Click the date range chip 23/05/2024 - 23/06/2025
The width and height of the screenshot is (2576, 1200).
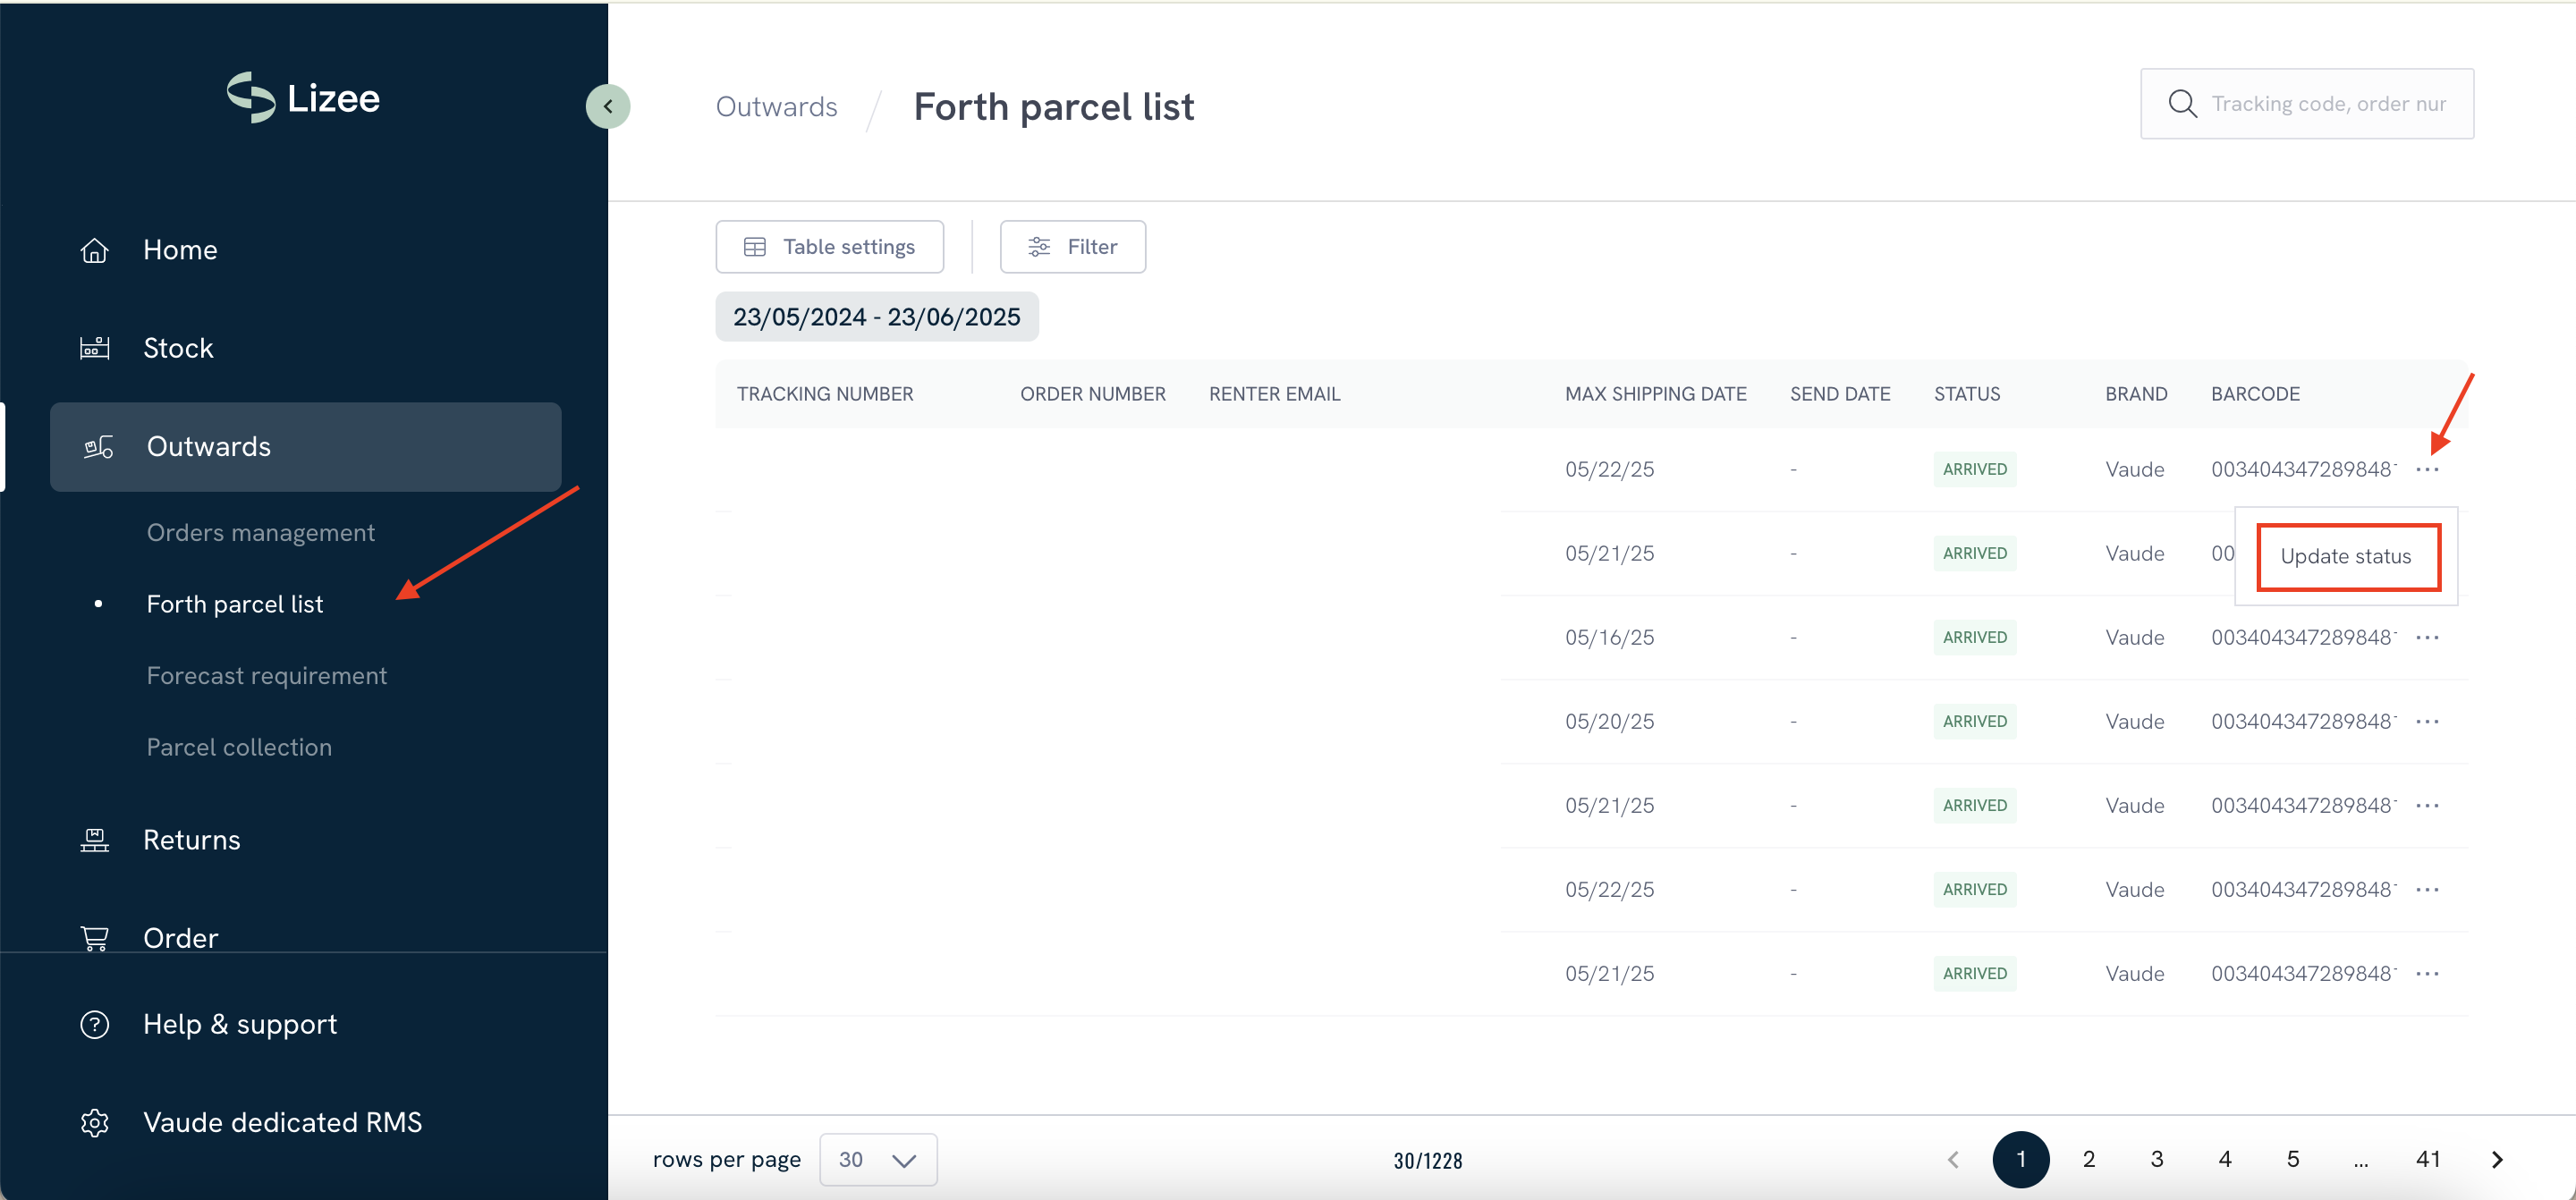click(876, 317)
